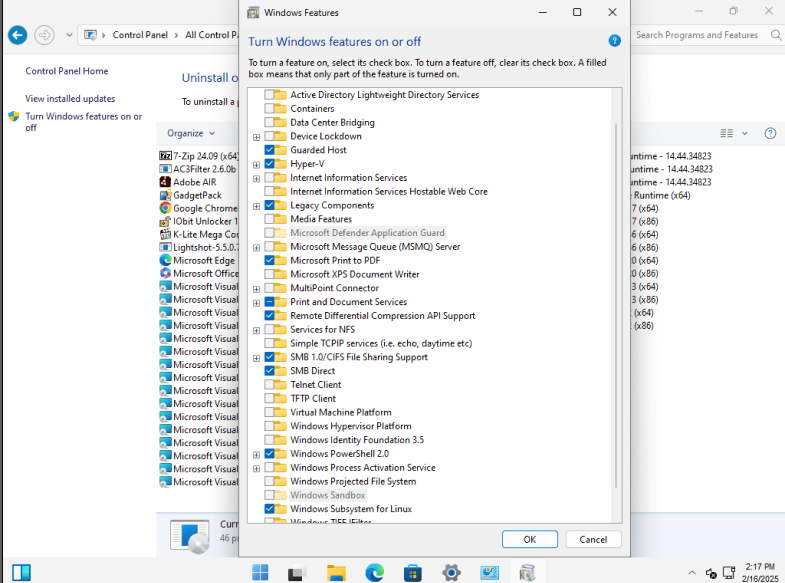Select the GadgetPack program icon

click(165, 195)
